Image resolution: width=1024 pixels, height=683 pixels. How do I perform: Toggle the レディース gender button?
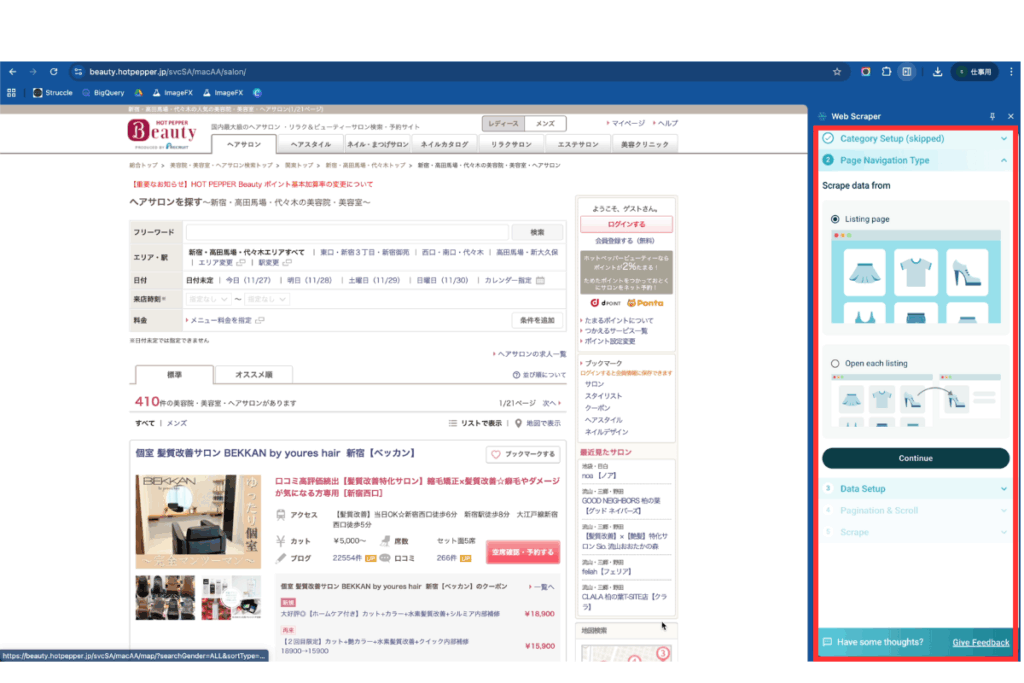pos(503,124)
